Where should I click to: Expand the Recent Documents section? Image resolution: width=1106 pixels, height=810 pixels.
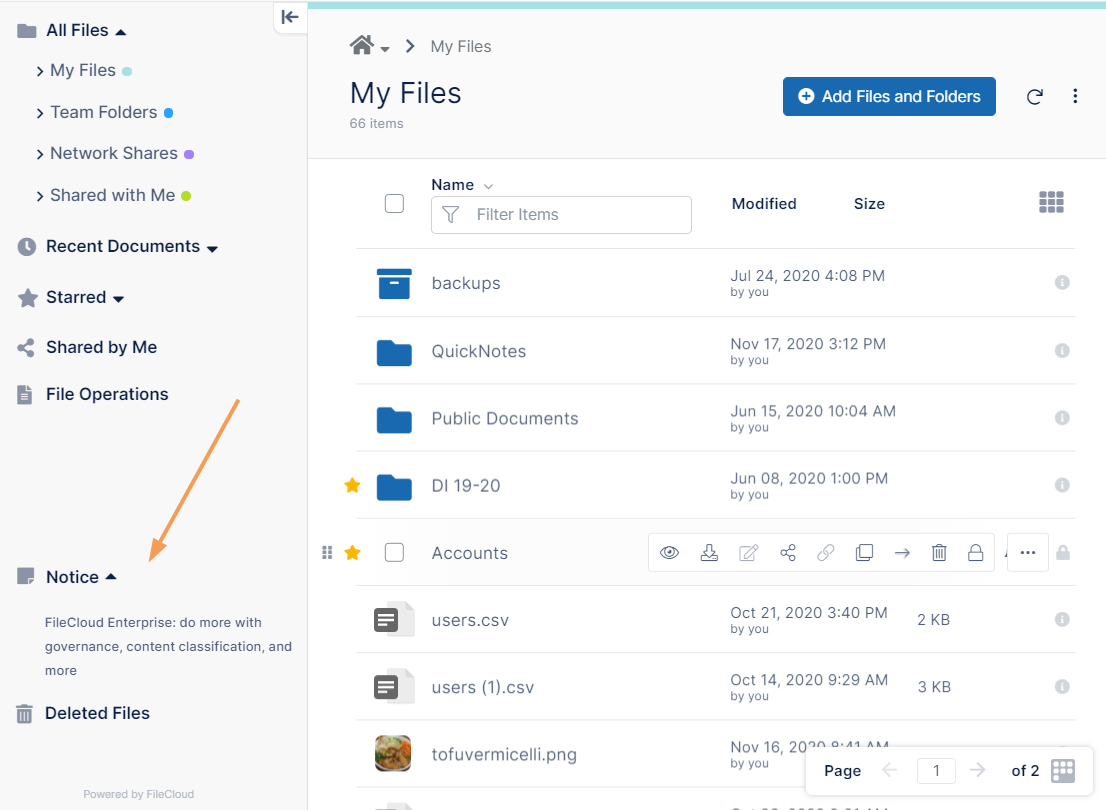tap(212, 248)
